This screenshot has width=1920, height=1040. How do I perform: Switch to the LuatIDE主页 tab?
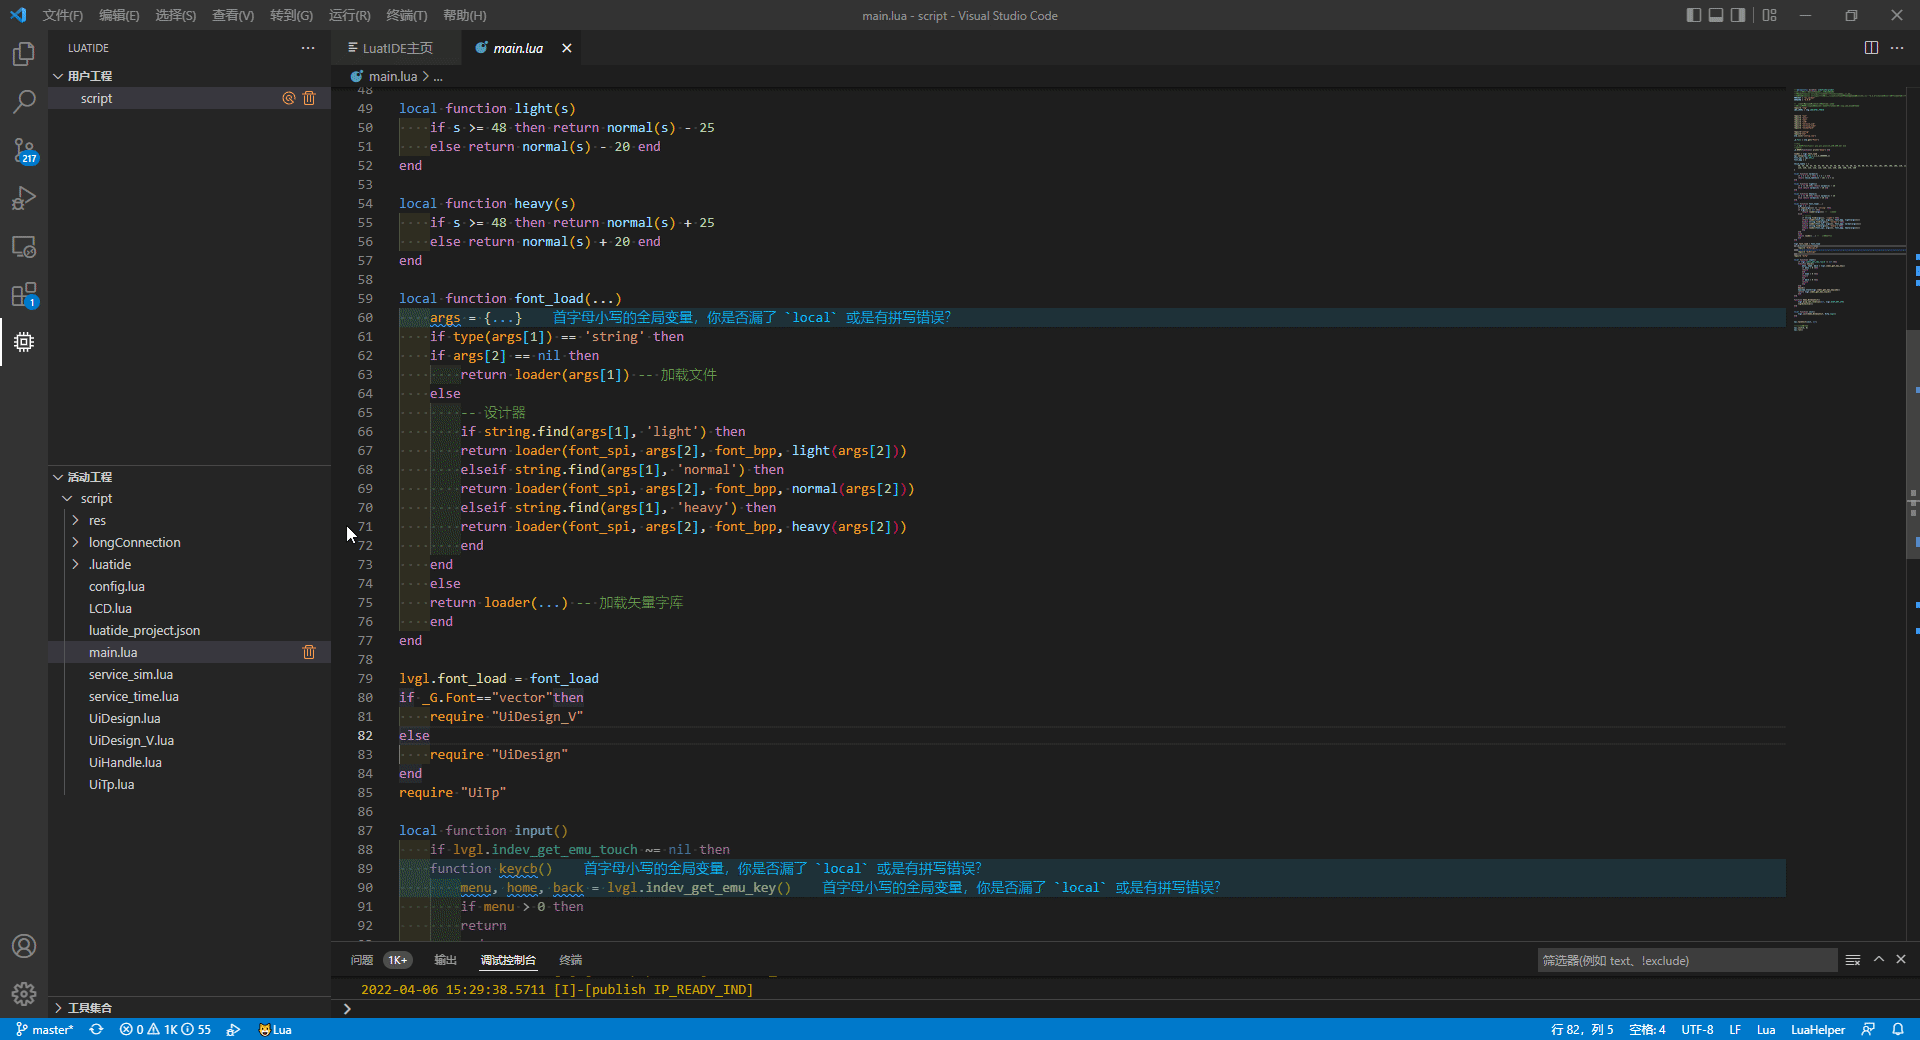click(x=396, y=48)
